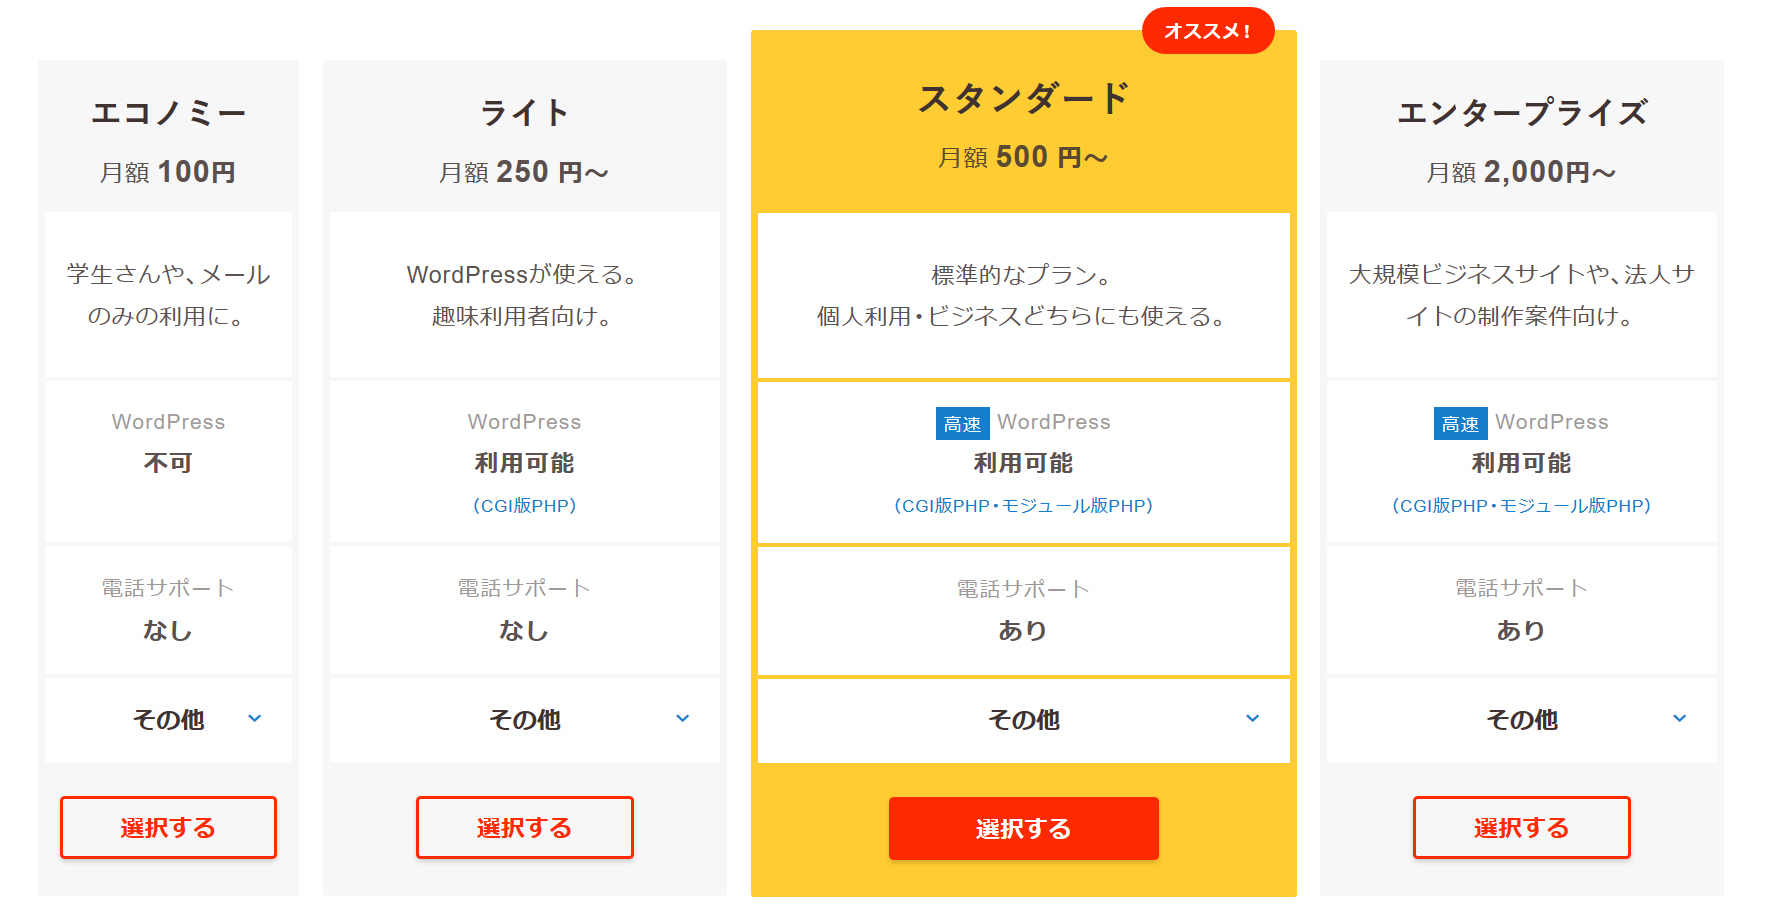
Task: Expand その他 chevron in Enterprise plan
Action: coord(1680,718)
